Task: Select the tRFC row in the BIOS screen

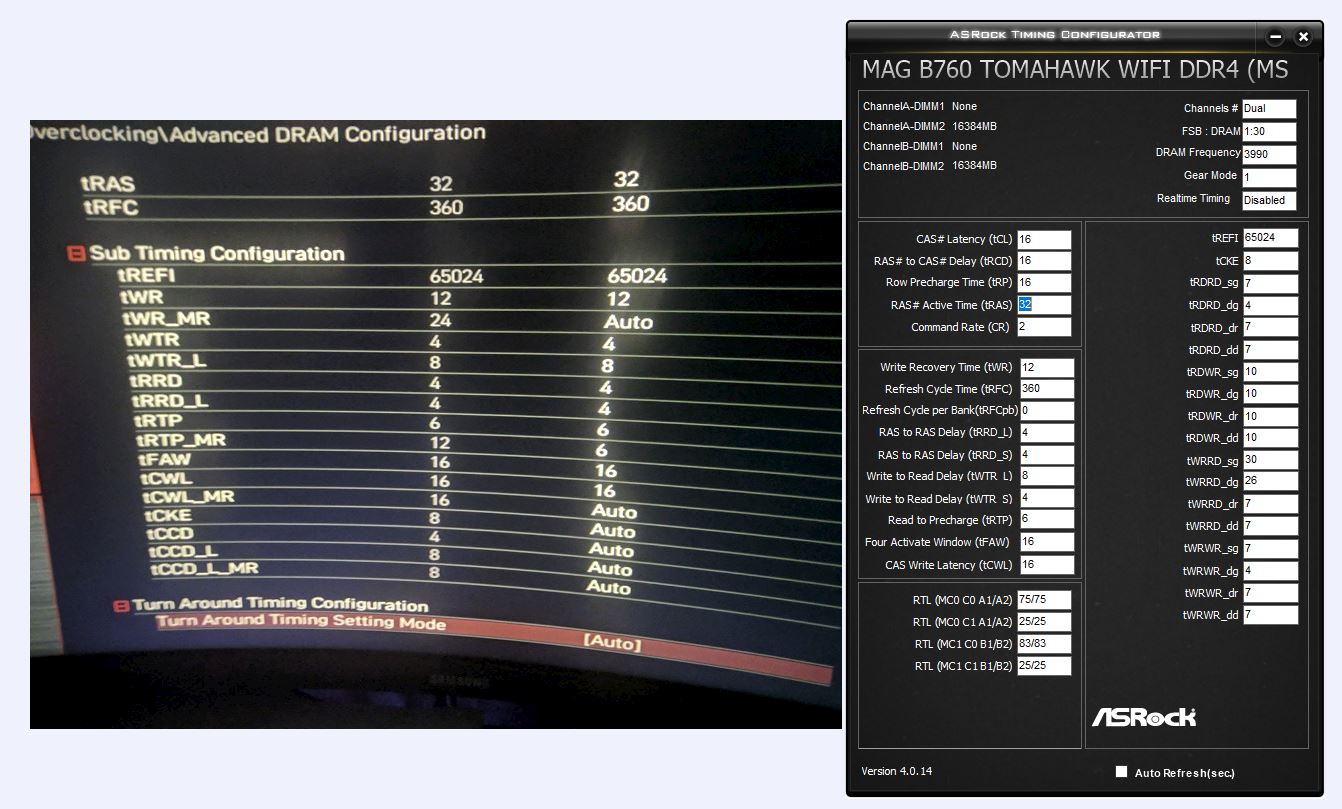Action: 460,207
